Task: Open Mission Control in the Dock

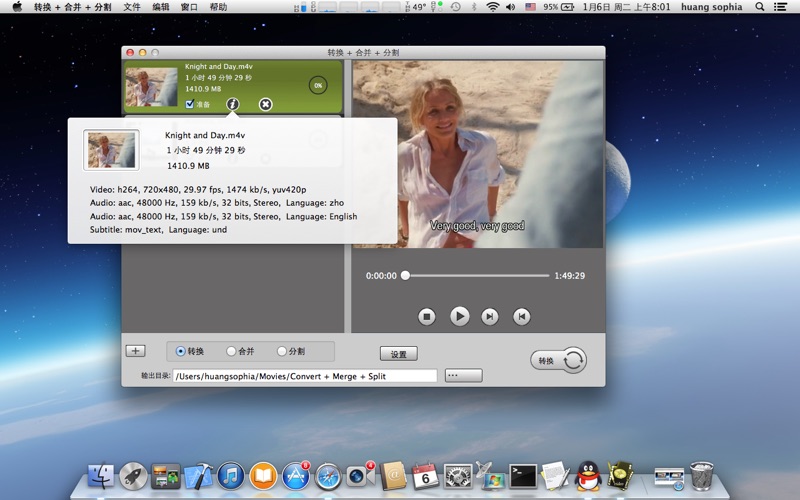Action: click(x=165, y=476)
